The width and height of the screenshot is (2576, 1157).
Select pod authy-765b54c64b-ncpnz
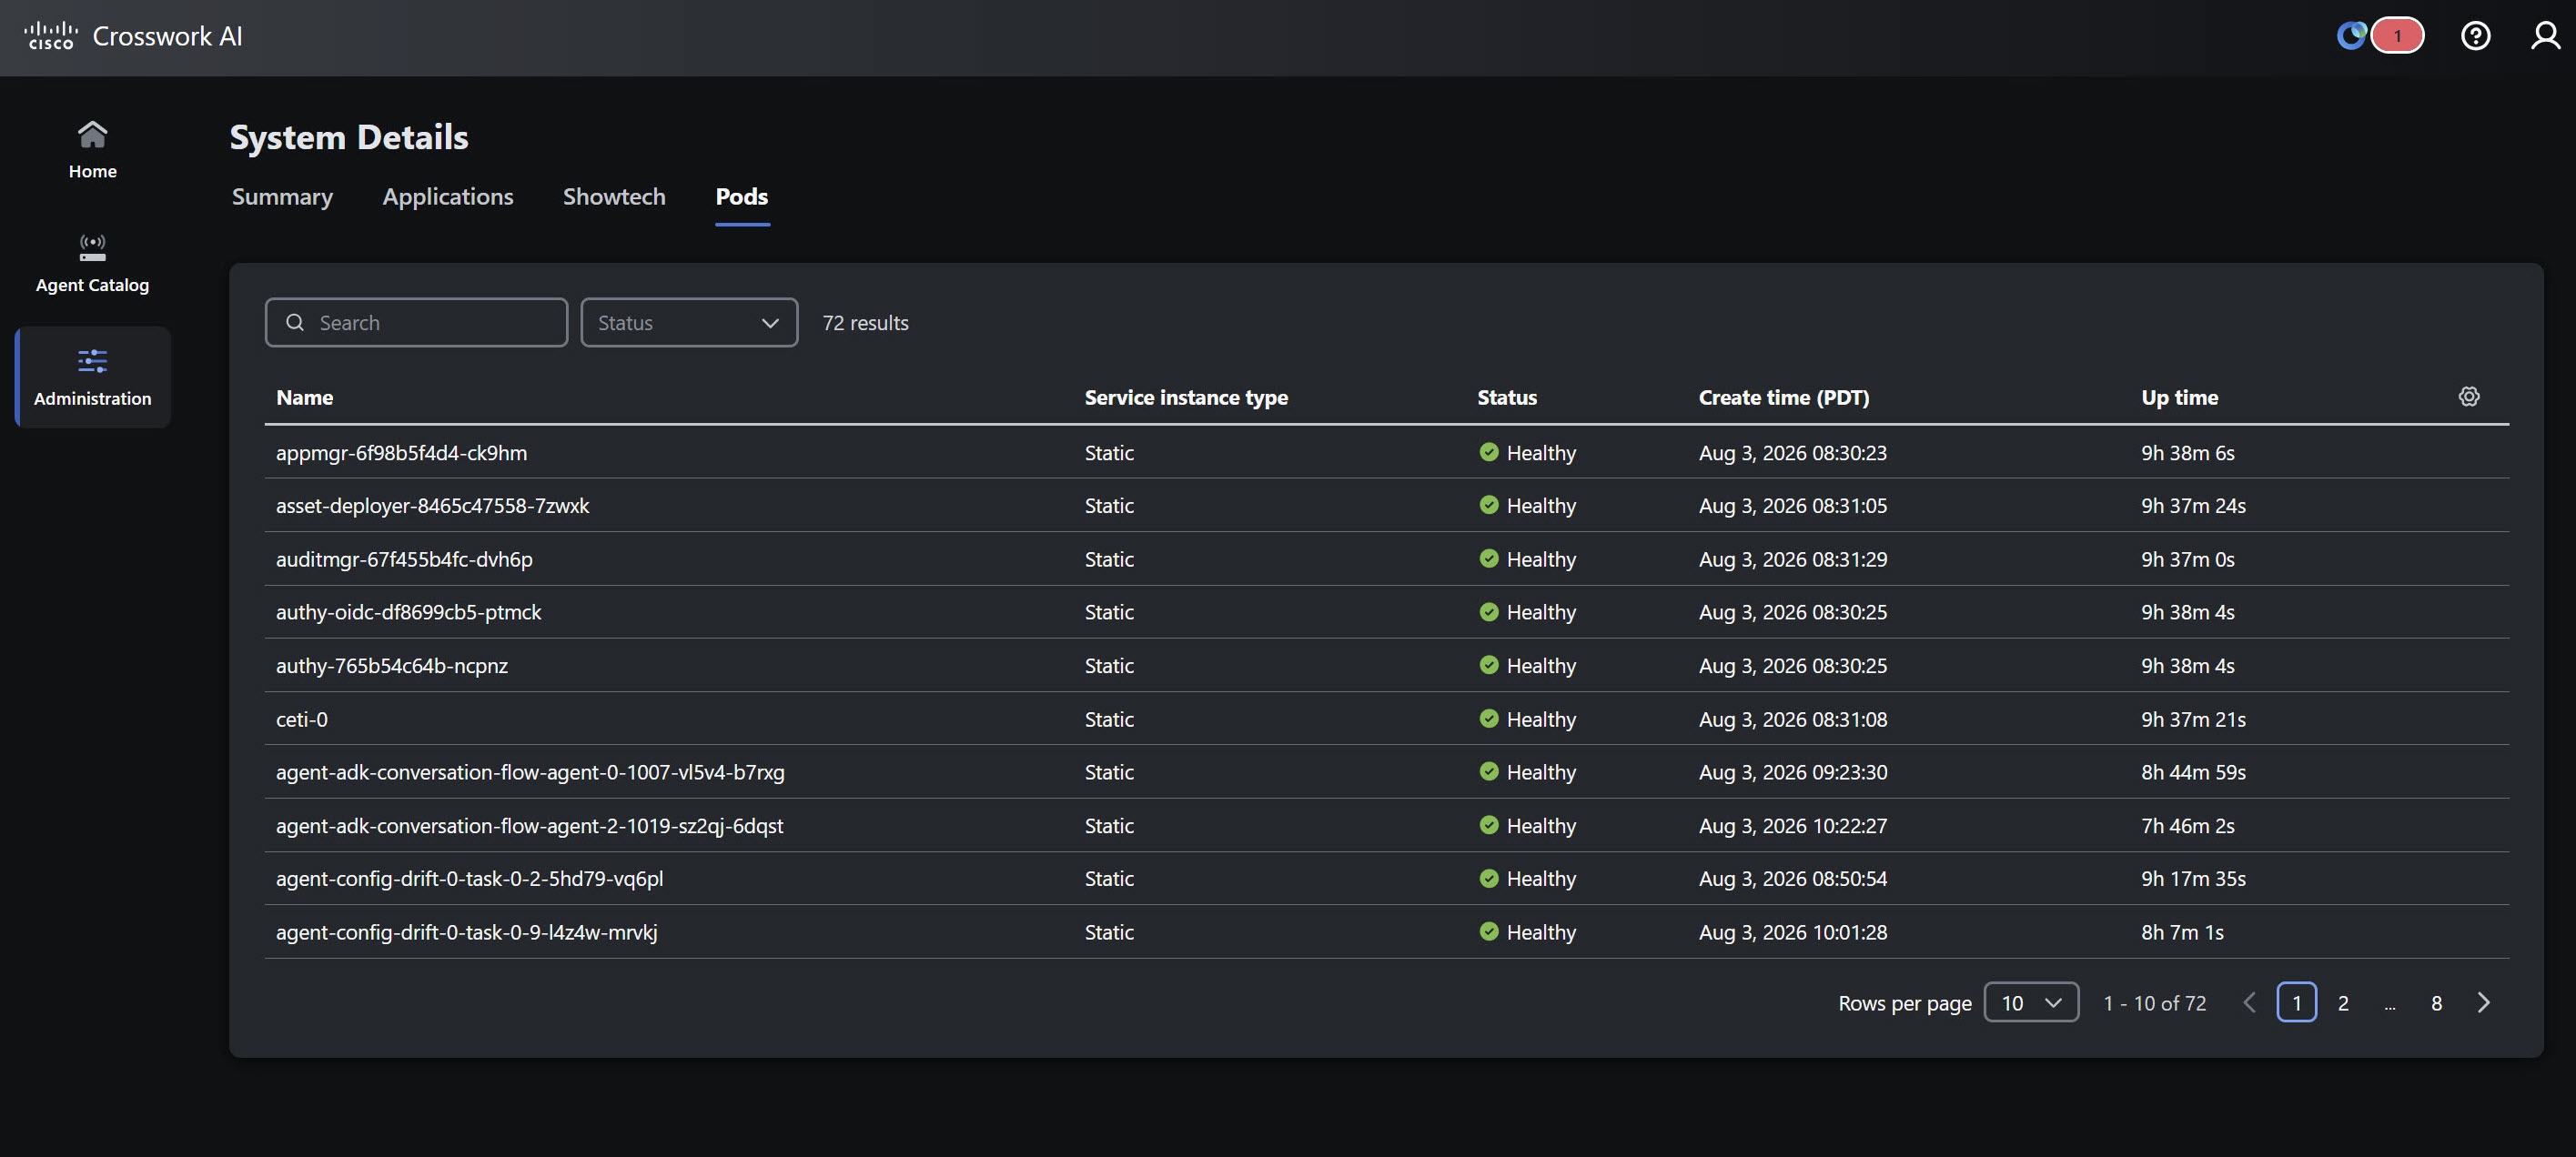[x=392, y=665]
